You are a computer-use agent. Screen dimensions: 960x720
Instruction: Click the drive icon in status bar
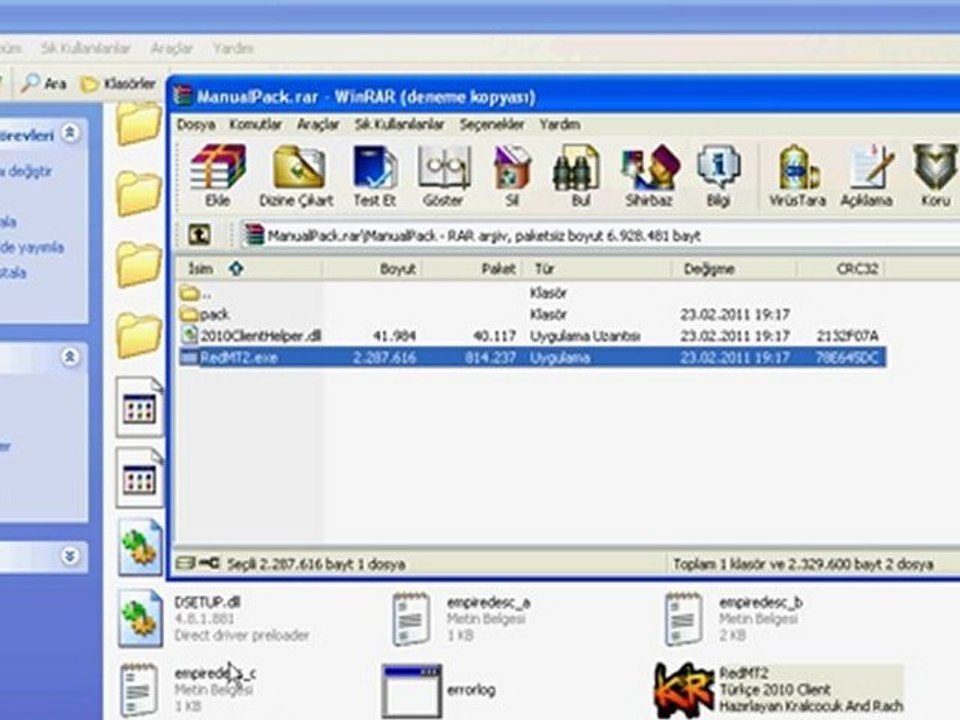tap(186, 562)
